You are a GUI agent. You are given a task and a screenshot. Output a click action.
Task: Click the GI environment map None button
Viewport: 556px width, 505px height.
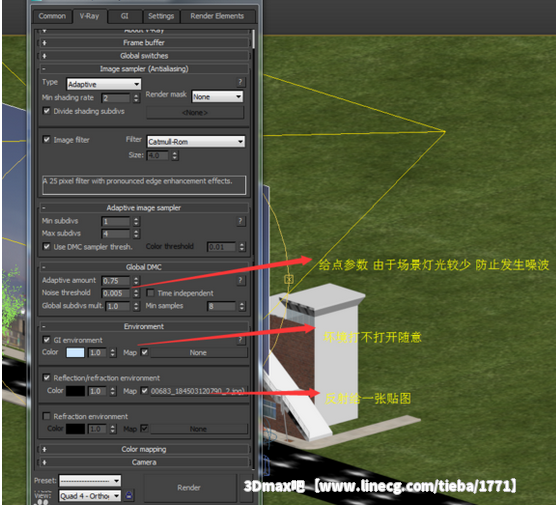(x=199, y=353)
